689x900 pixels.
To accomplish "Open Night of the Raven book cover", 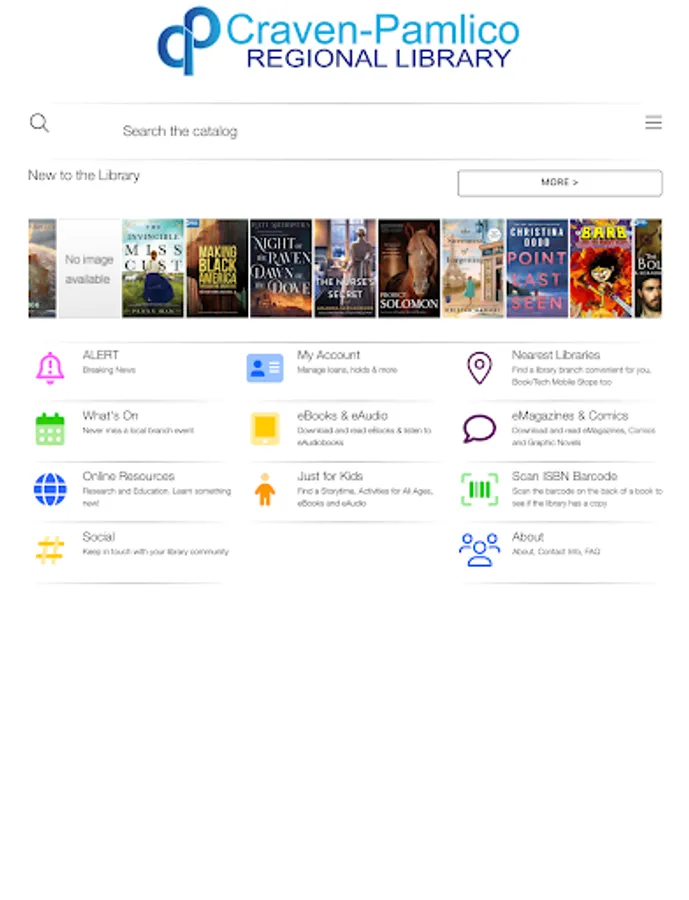I will point(281,268).
